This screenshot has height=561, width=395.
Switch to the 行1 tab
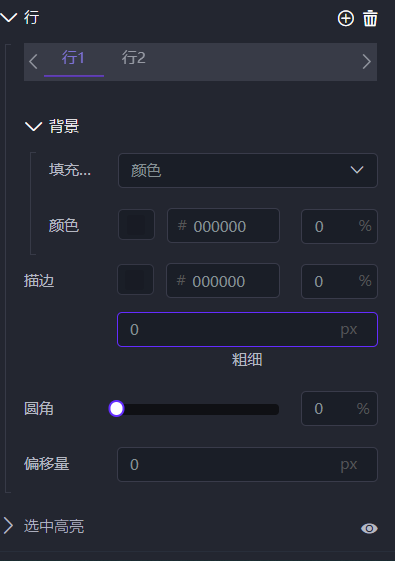coord(74,58)
